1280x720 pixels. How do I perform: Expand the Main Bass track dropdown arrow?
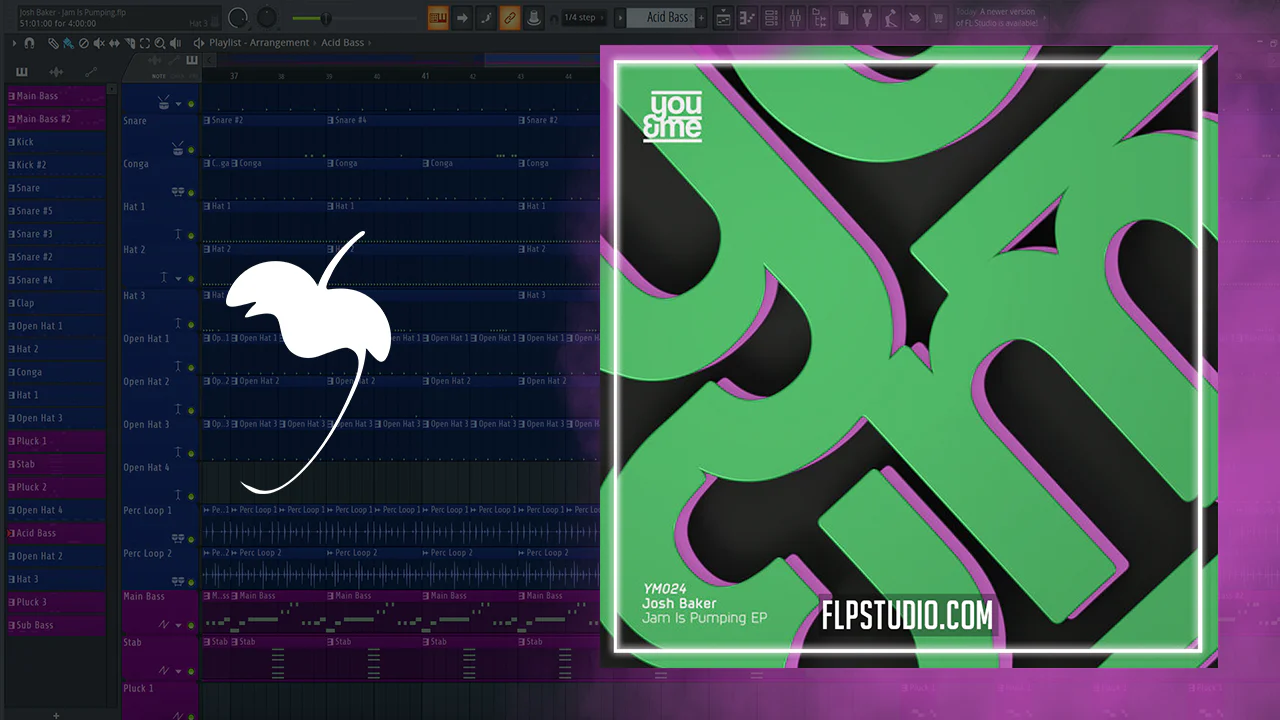pos(179,624)
